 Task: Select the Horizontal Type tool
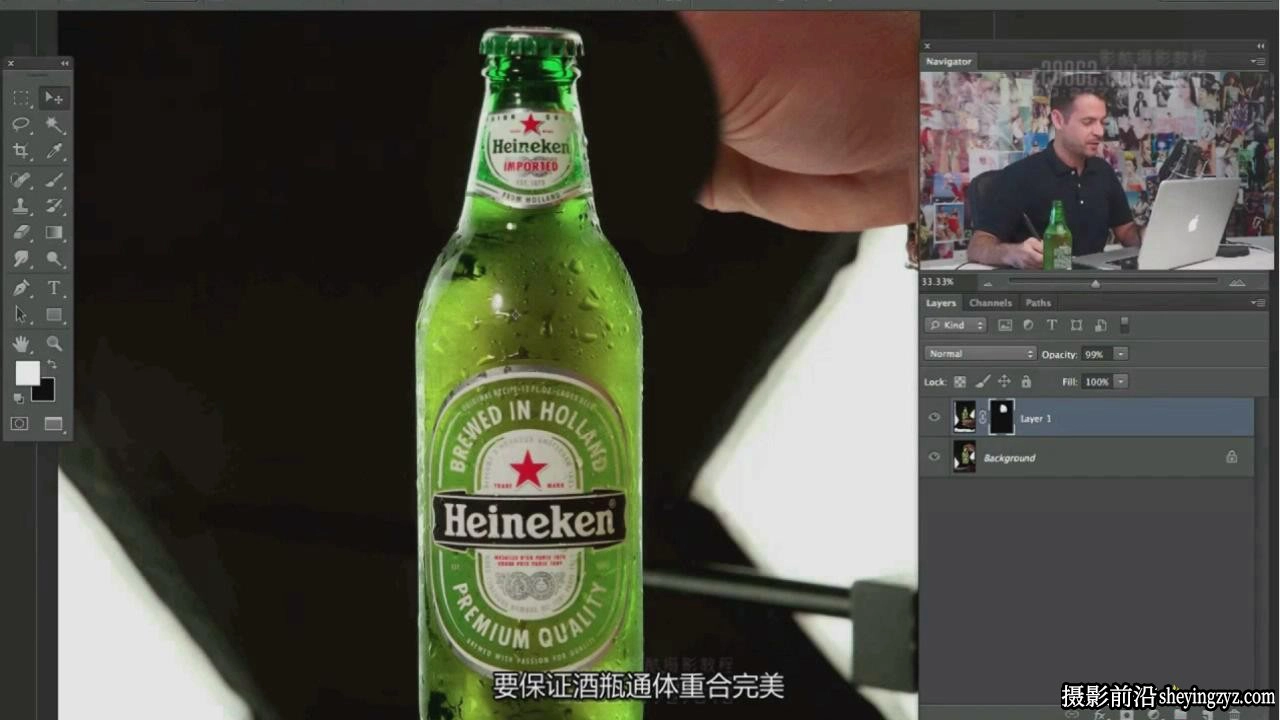(x=54, y=288)
